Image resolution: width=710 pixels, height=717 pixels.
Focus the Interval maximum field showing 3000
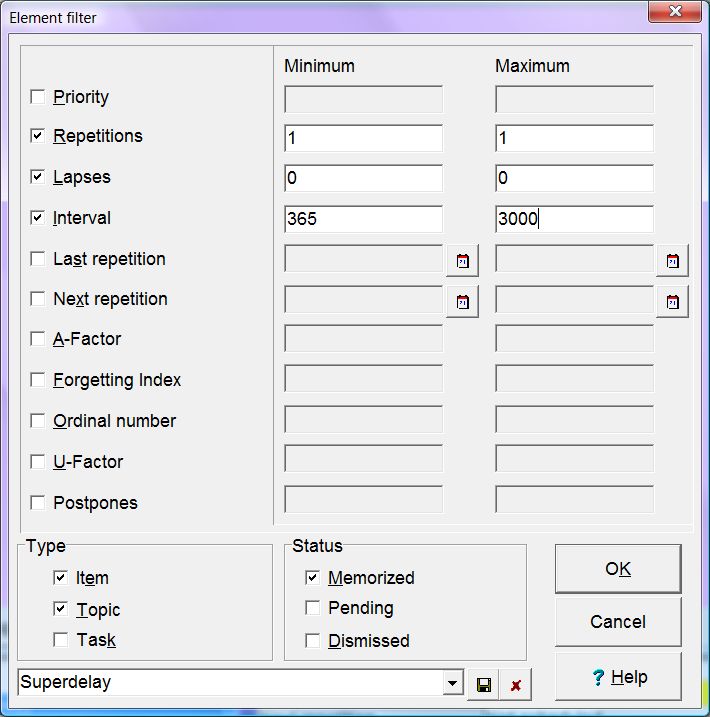(574, 219)
